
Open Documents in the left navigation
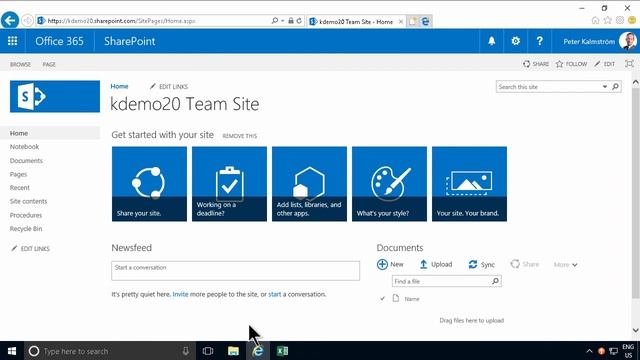[x=26, y=160]
